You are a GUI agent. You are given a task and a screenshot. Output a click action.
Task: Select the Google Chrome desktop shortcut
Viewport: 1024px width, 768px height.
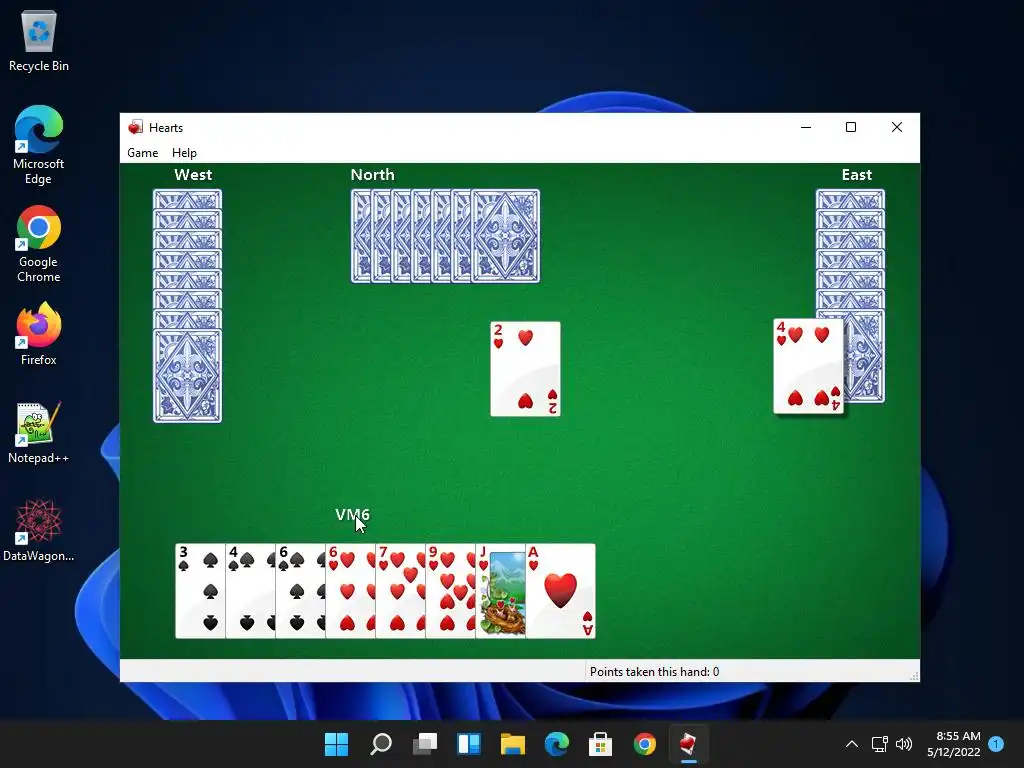coord(39,244)
